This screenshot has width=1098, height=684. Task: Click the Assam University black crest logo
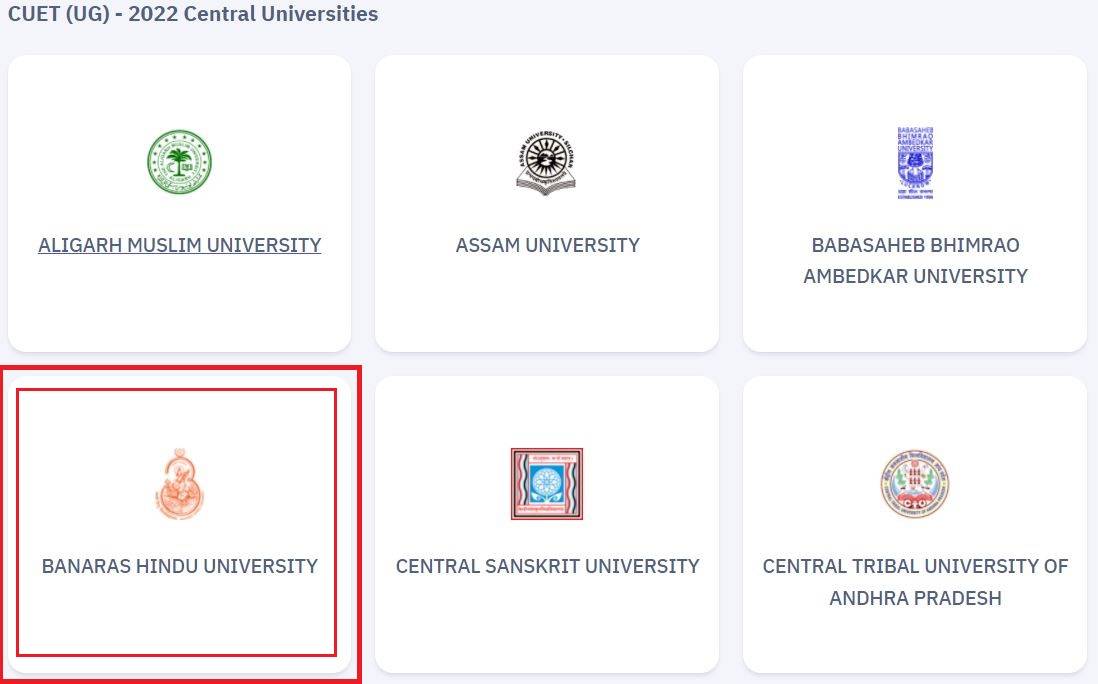pyautogui.click(x=547, y=162)
